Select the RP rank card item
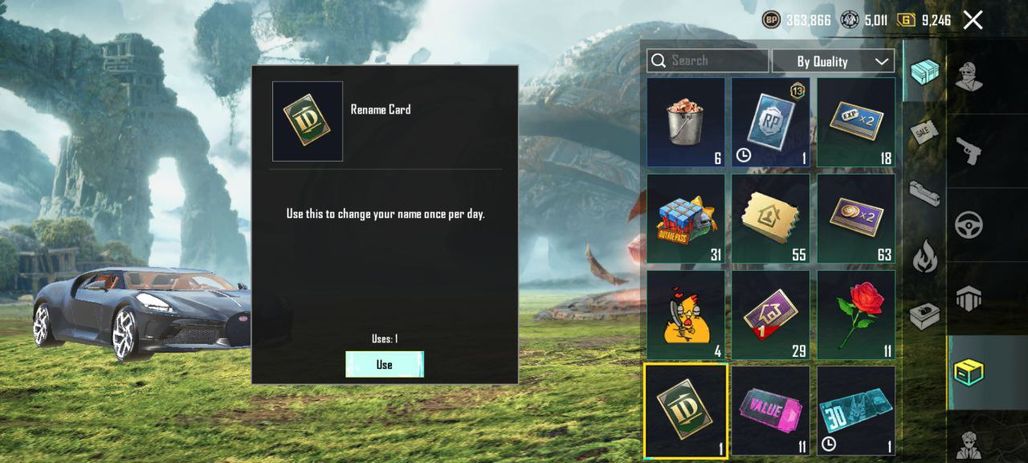 coord(771,122)
